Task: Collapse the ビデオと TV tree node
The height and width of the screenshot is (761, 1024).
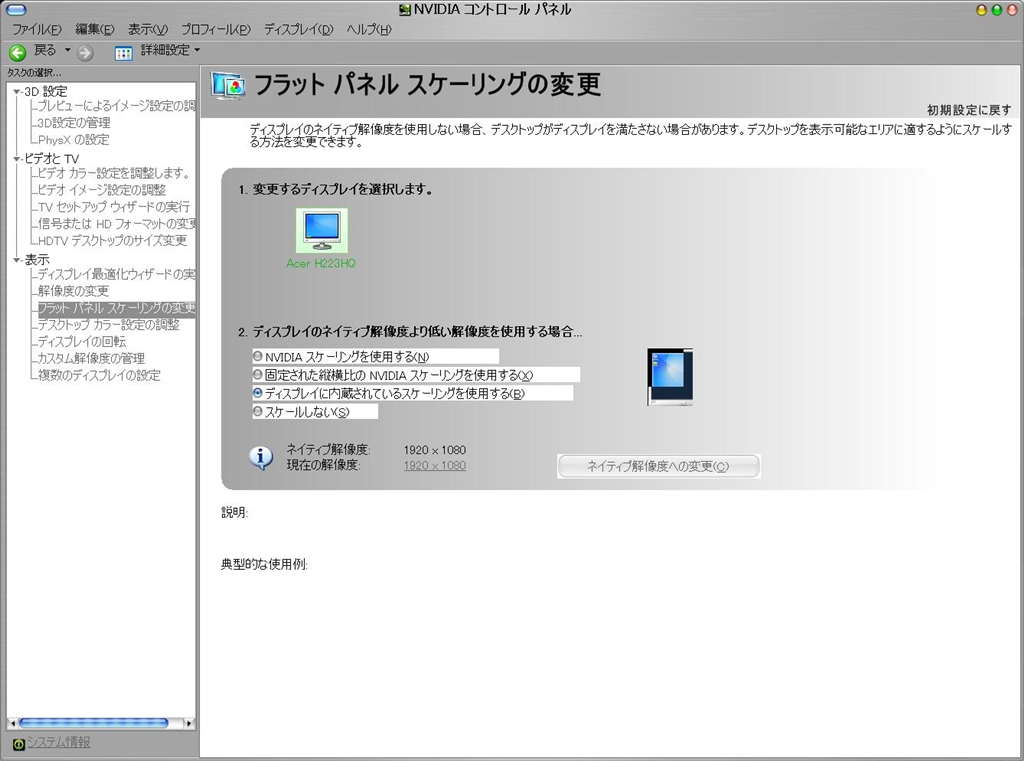Action: [x=16, y=159]
